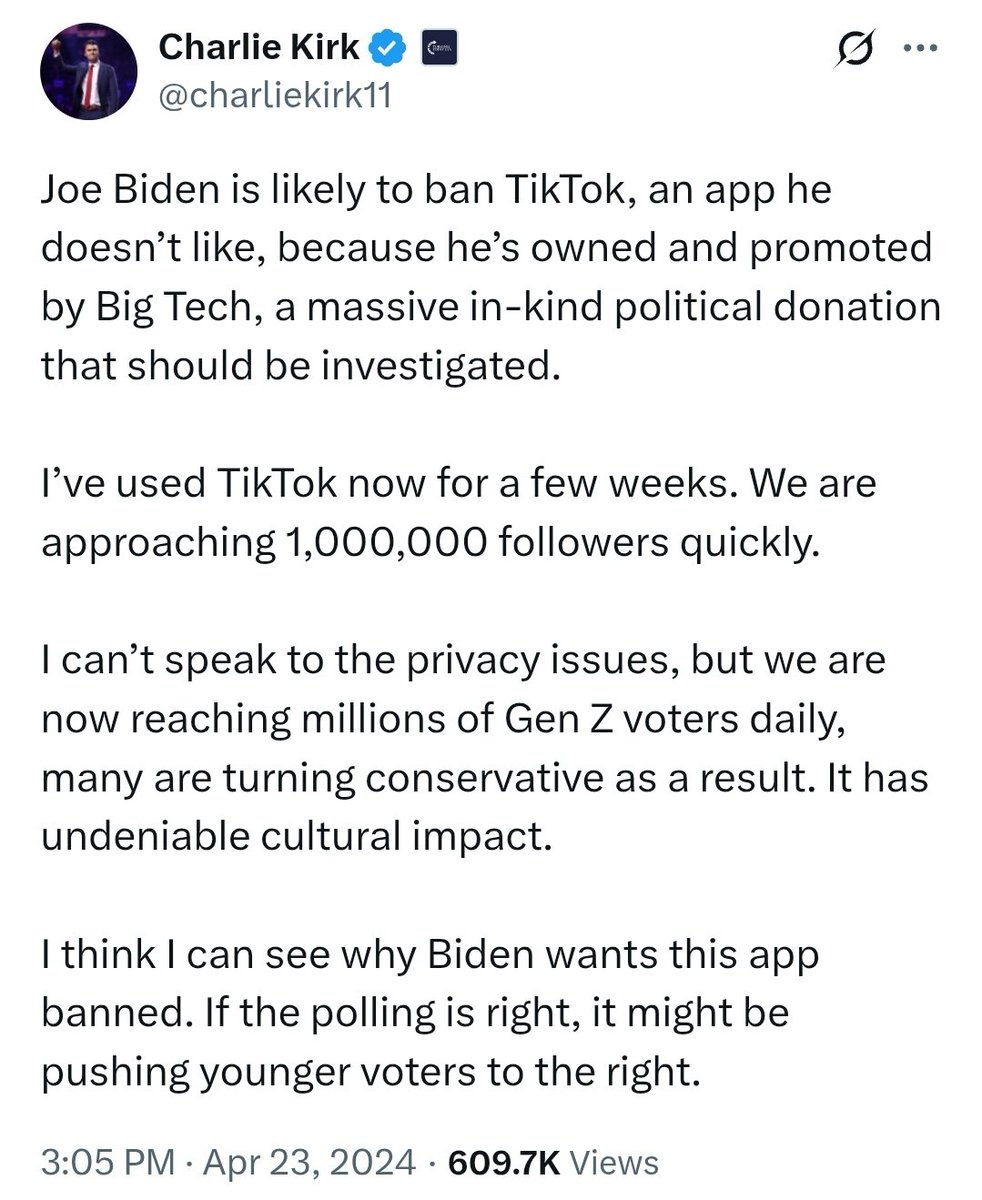Open Charlie Kirk's profile picture
The height and width of the screenshot is (1200, 982).
pyautogui.click(x=88, y=70)
